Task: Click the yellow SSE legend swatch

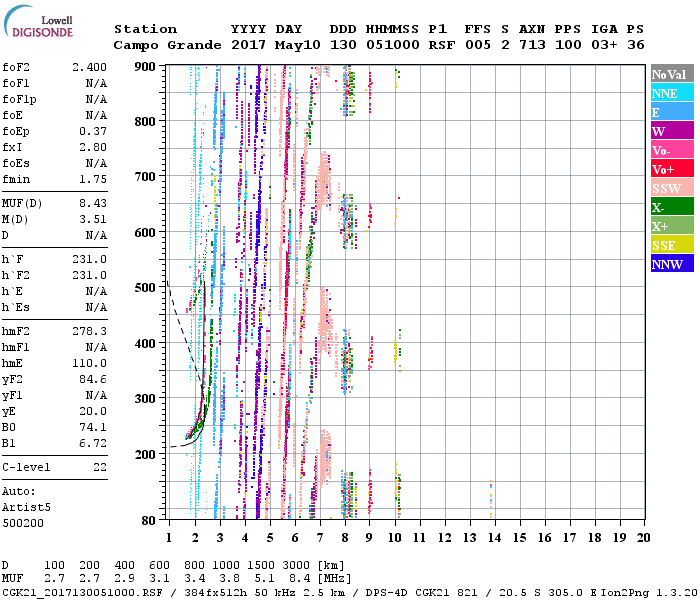Action: point(671,245)
